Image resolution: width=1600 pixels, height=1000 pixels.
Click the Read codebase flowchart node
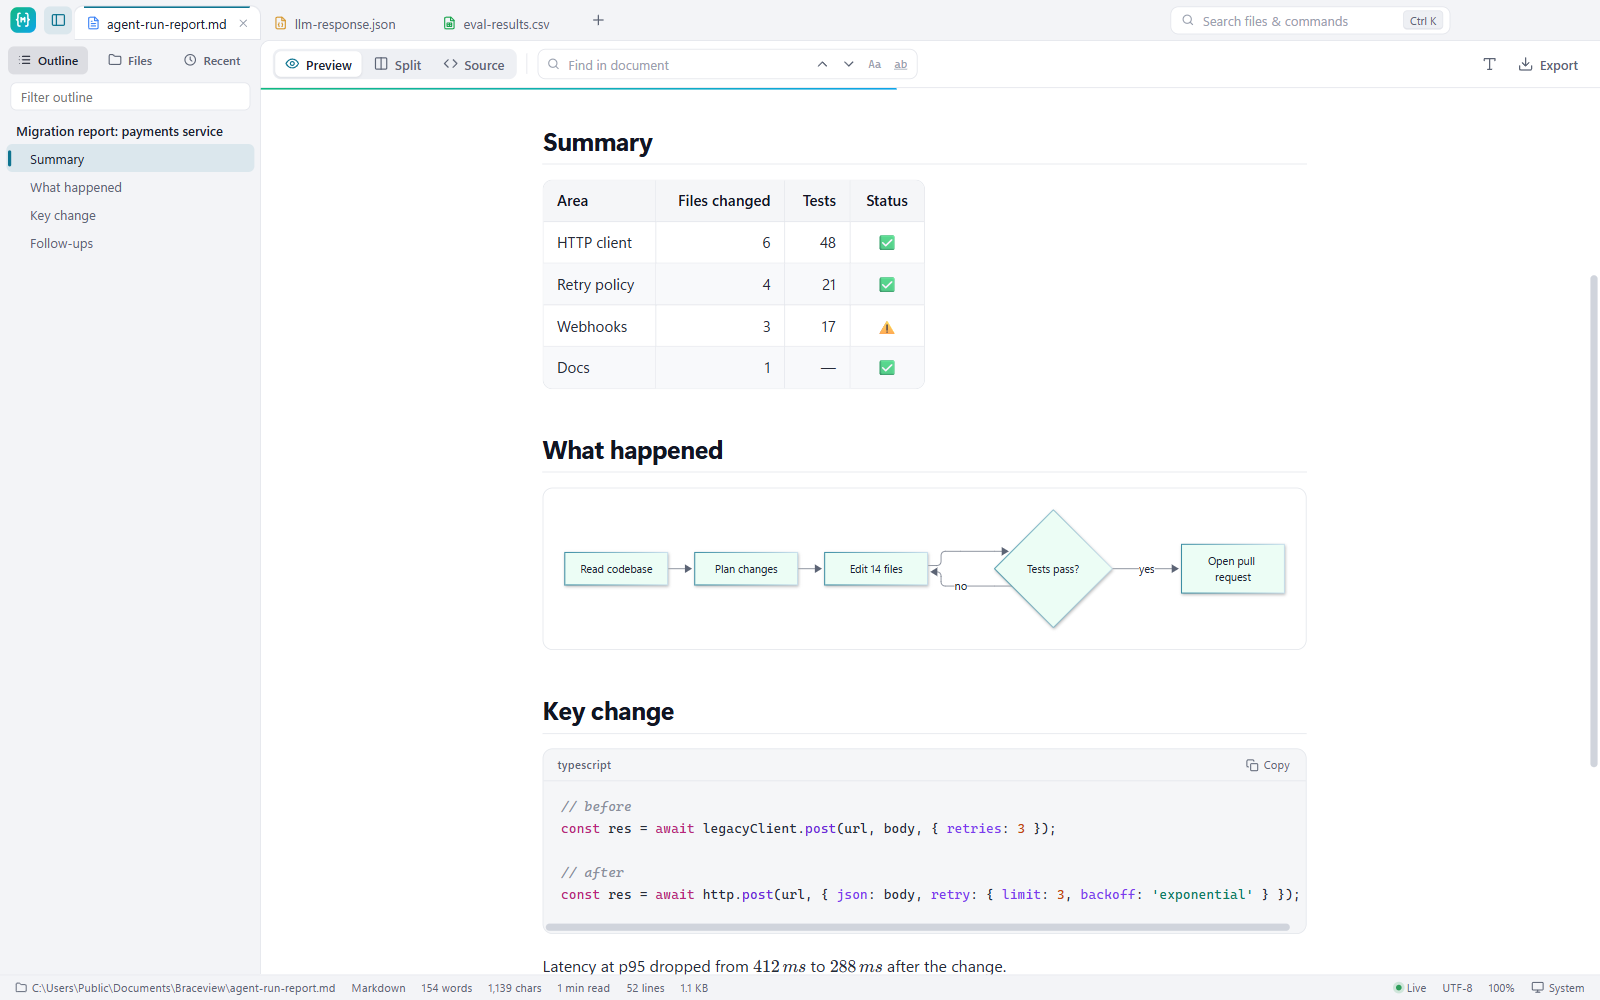click(616, 569)
